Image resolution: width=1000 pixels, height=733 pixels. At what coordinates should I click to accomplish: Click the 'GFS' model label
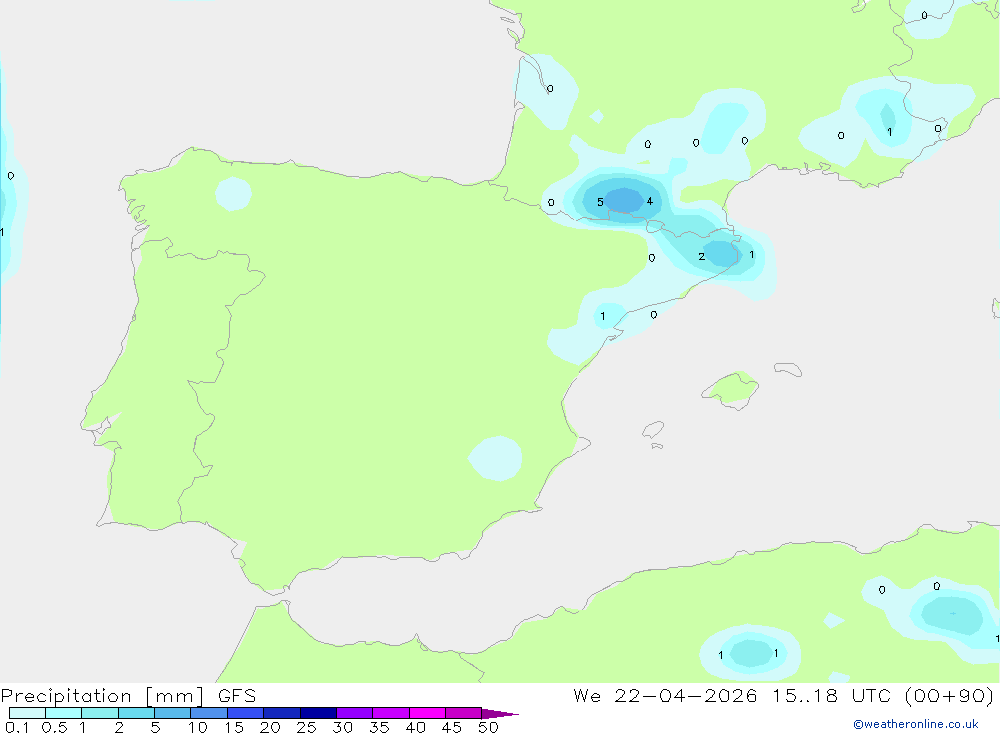click(x=237, y=696)
